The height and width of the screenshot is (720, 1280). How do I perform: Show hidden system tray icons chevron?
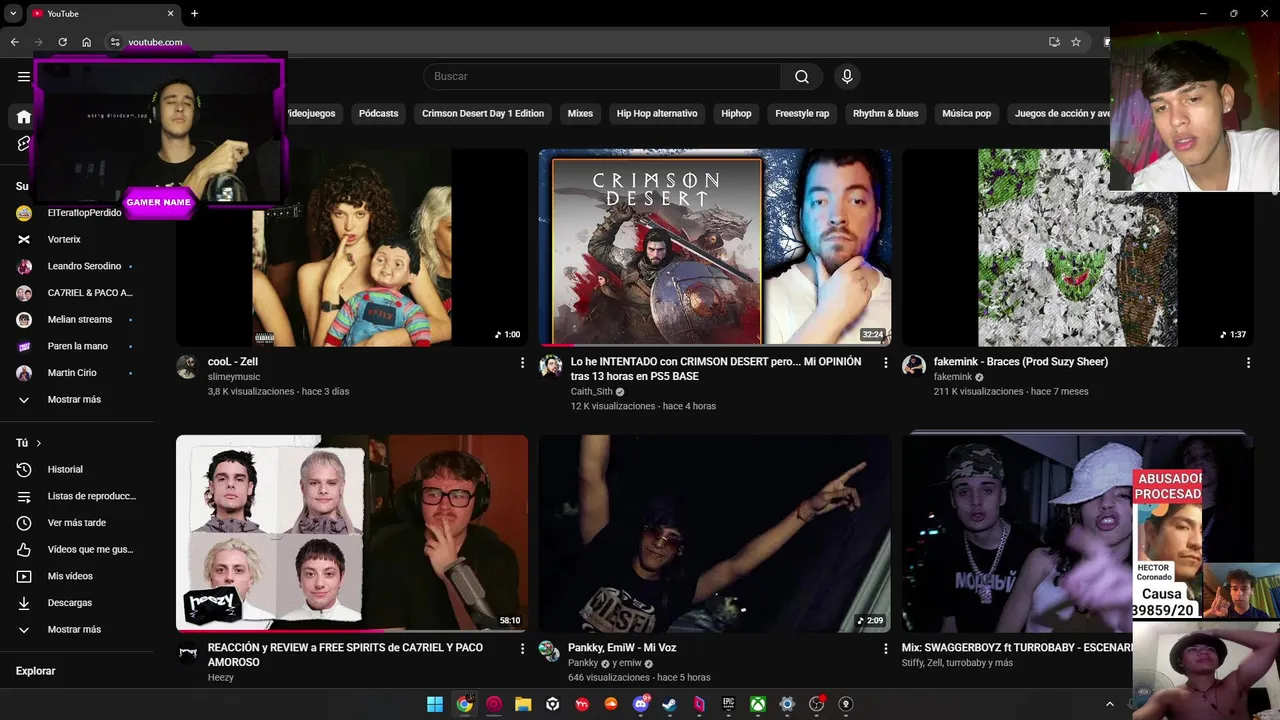click(x=1109, y=704)
